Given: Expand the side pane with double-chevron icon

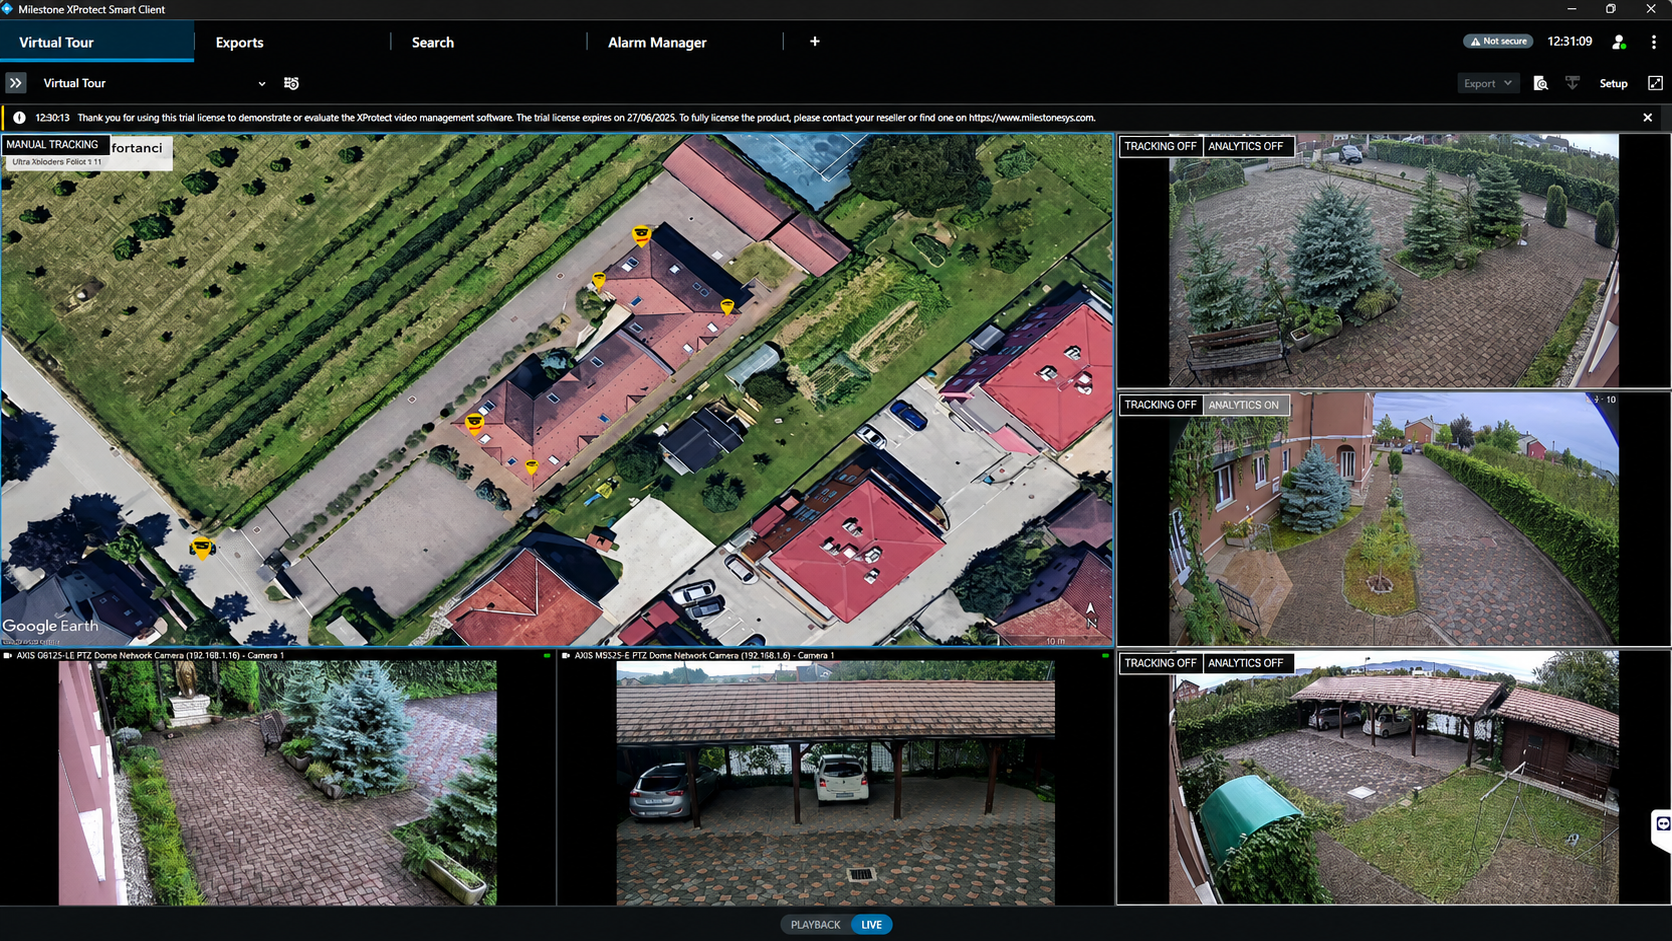Looking at the screenshot, I should [x=15, y=83].
